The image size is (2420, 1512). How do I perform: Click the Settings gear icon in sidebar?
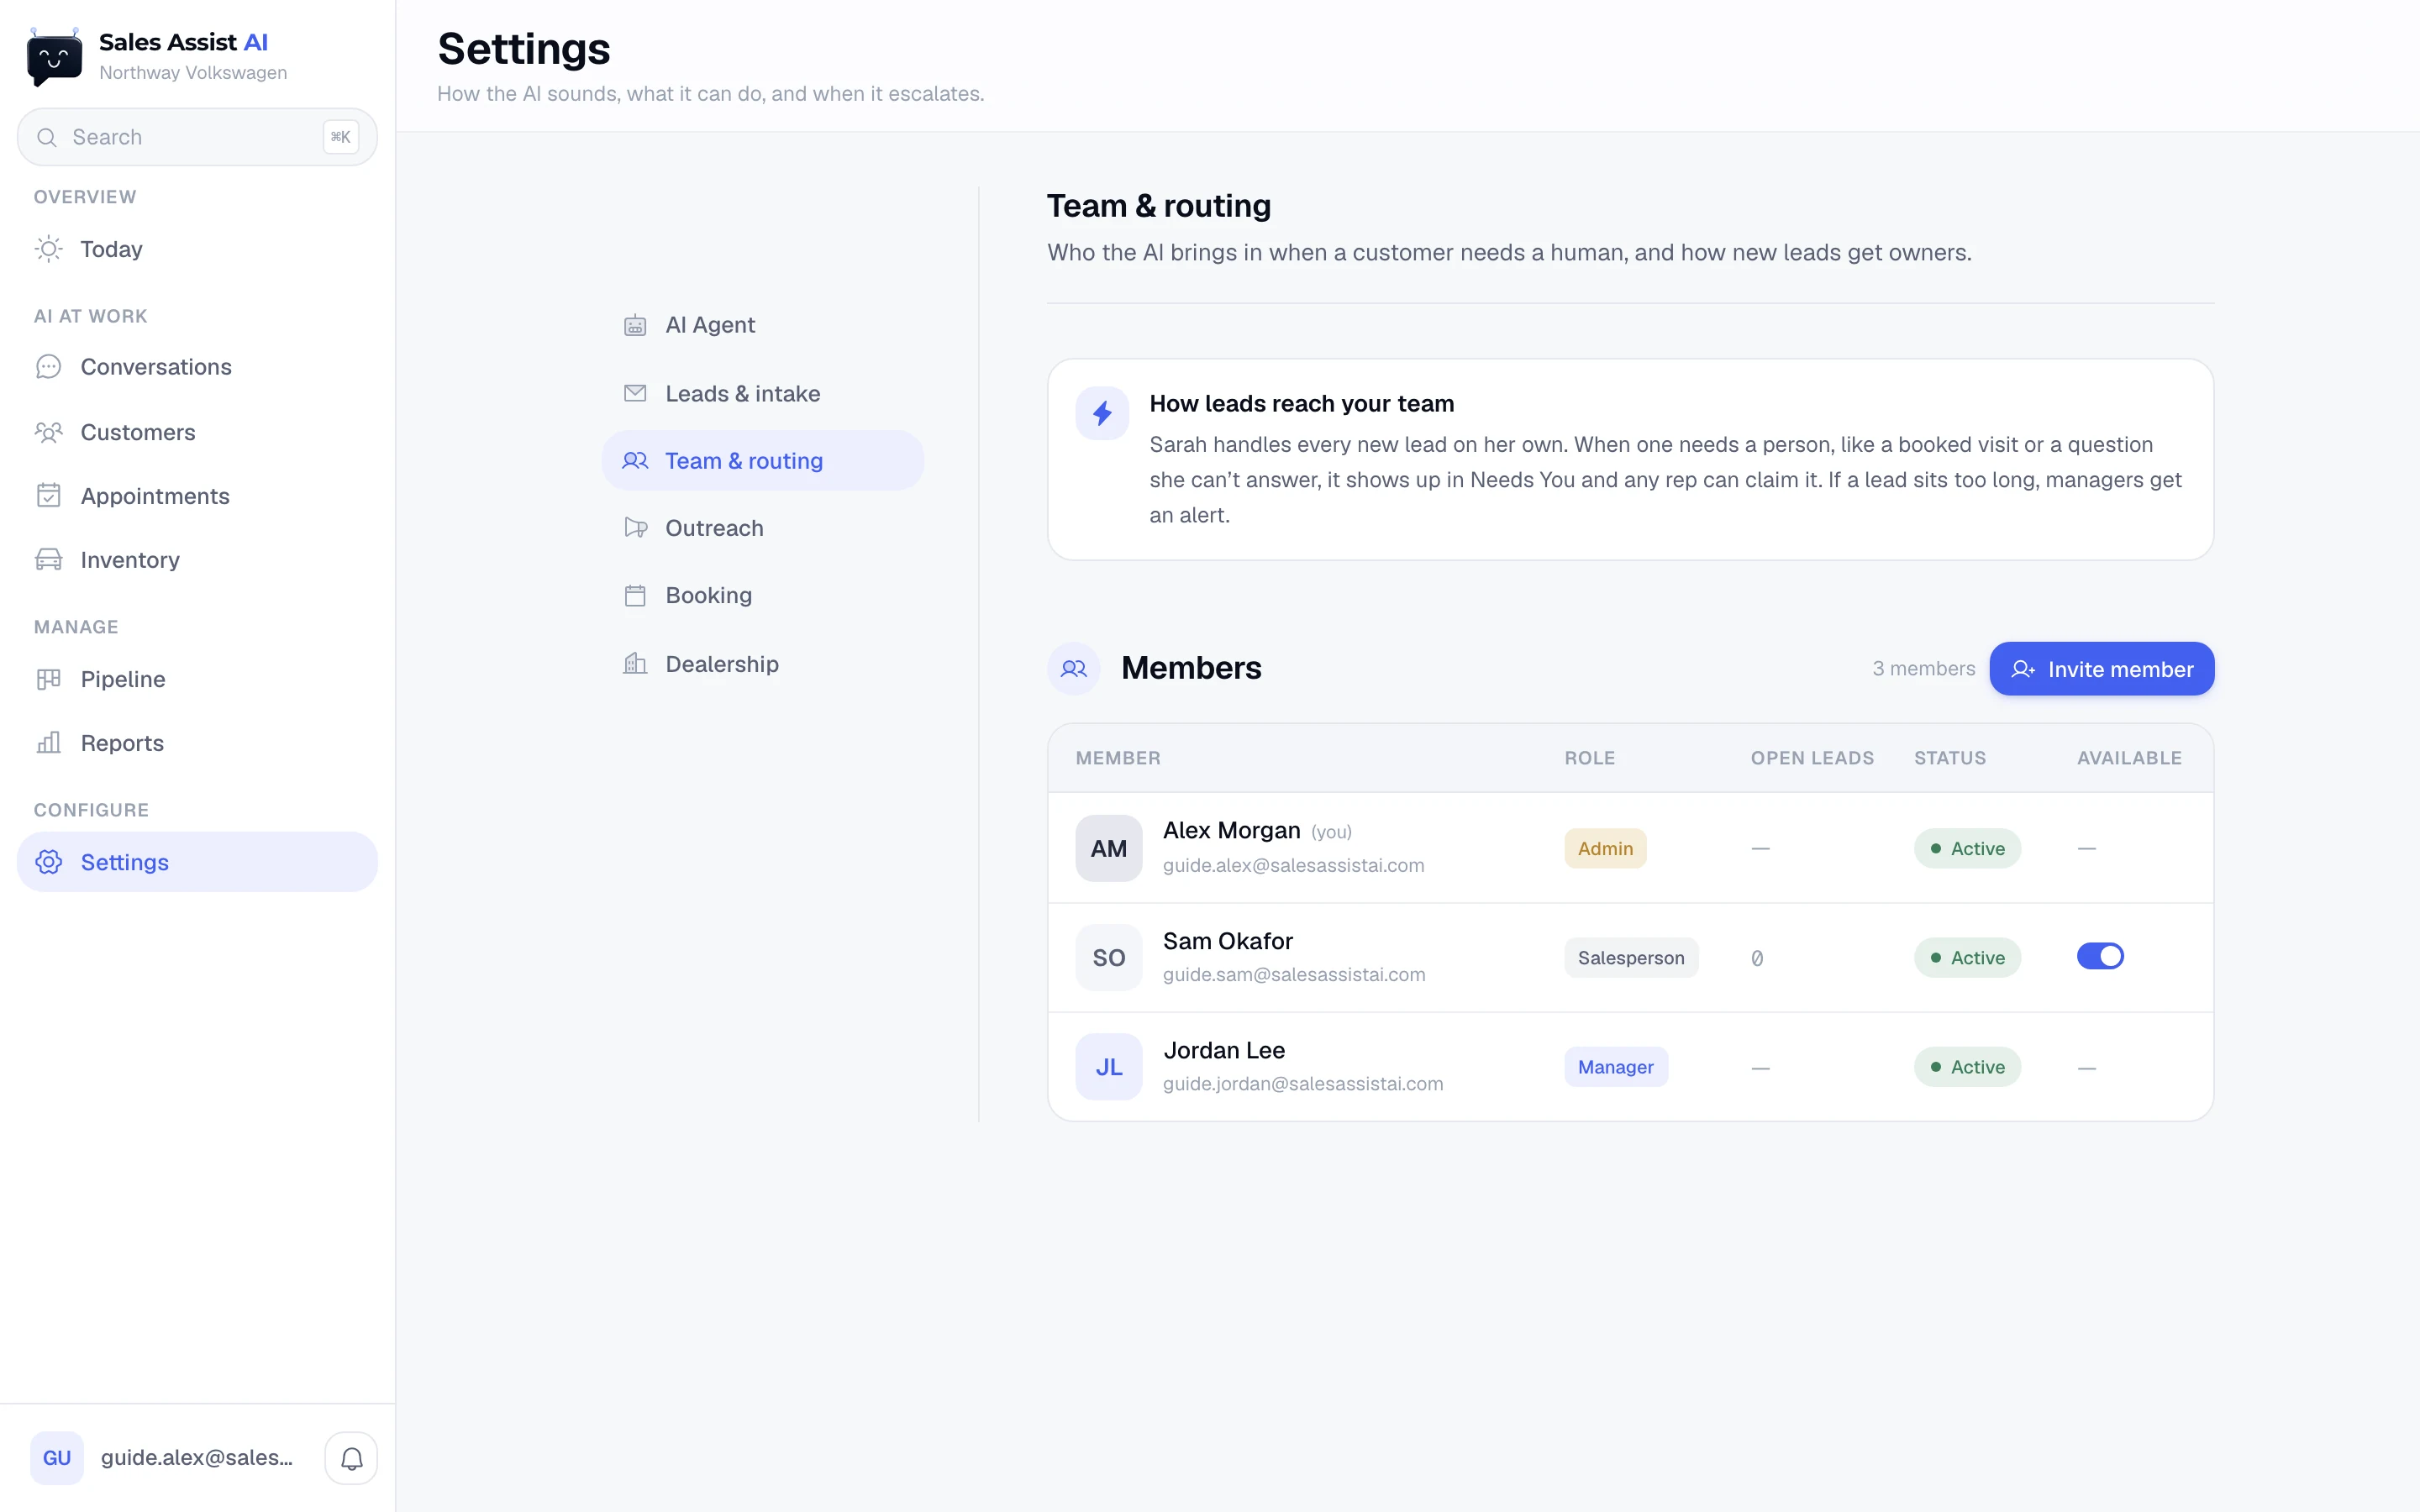click(49, 862)
